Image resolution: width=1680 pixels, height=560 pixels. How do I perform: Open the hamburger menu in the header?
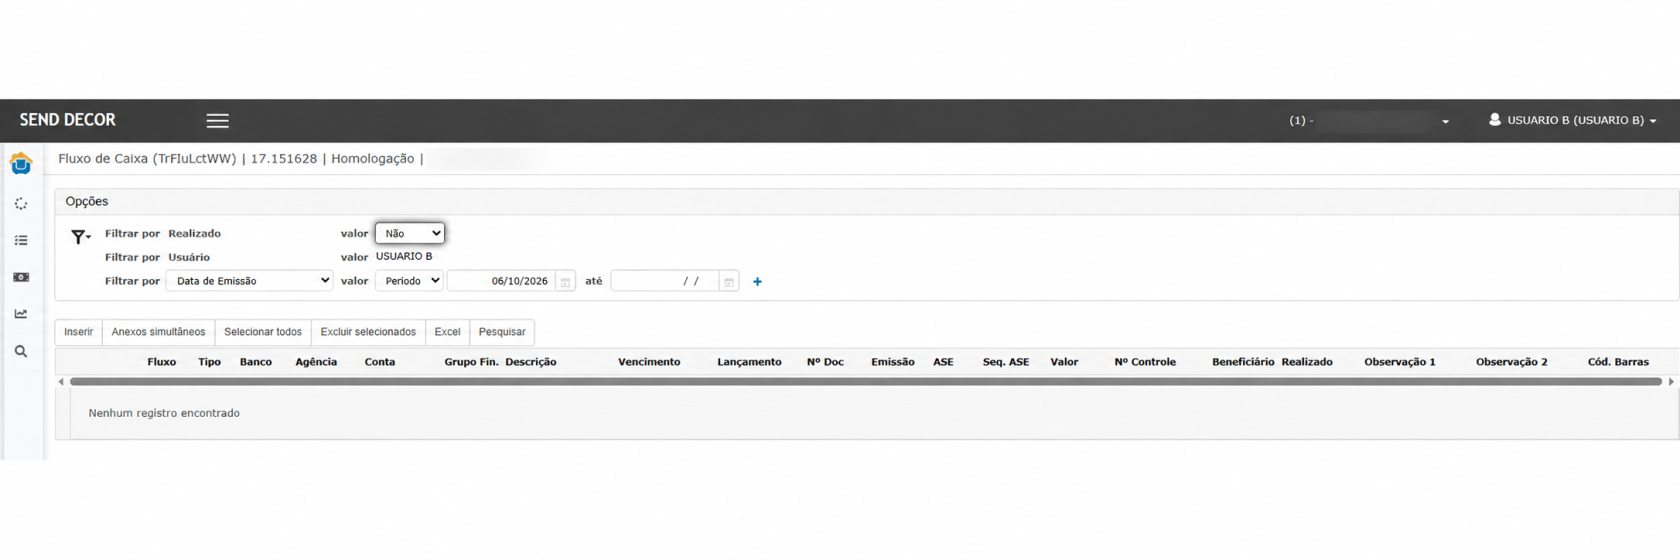coord(217,121)
